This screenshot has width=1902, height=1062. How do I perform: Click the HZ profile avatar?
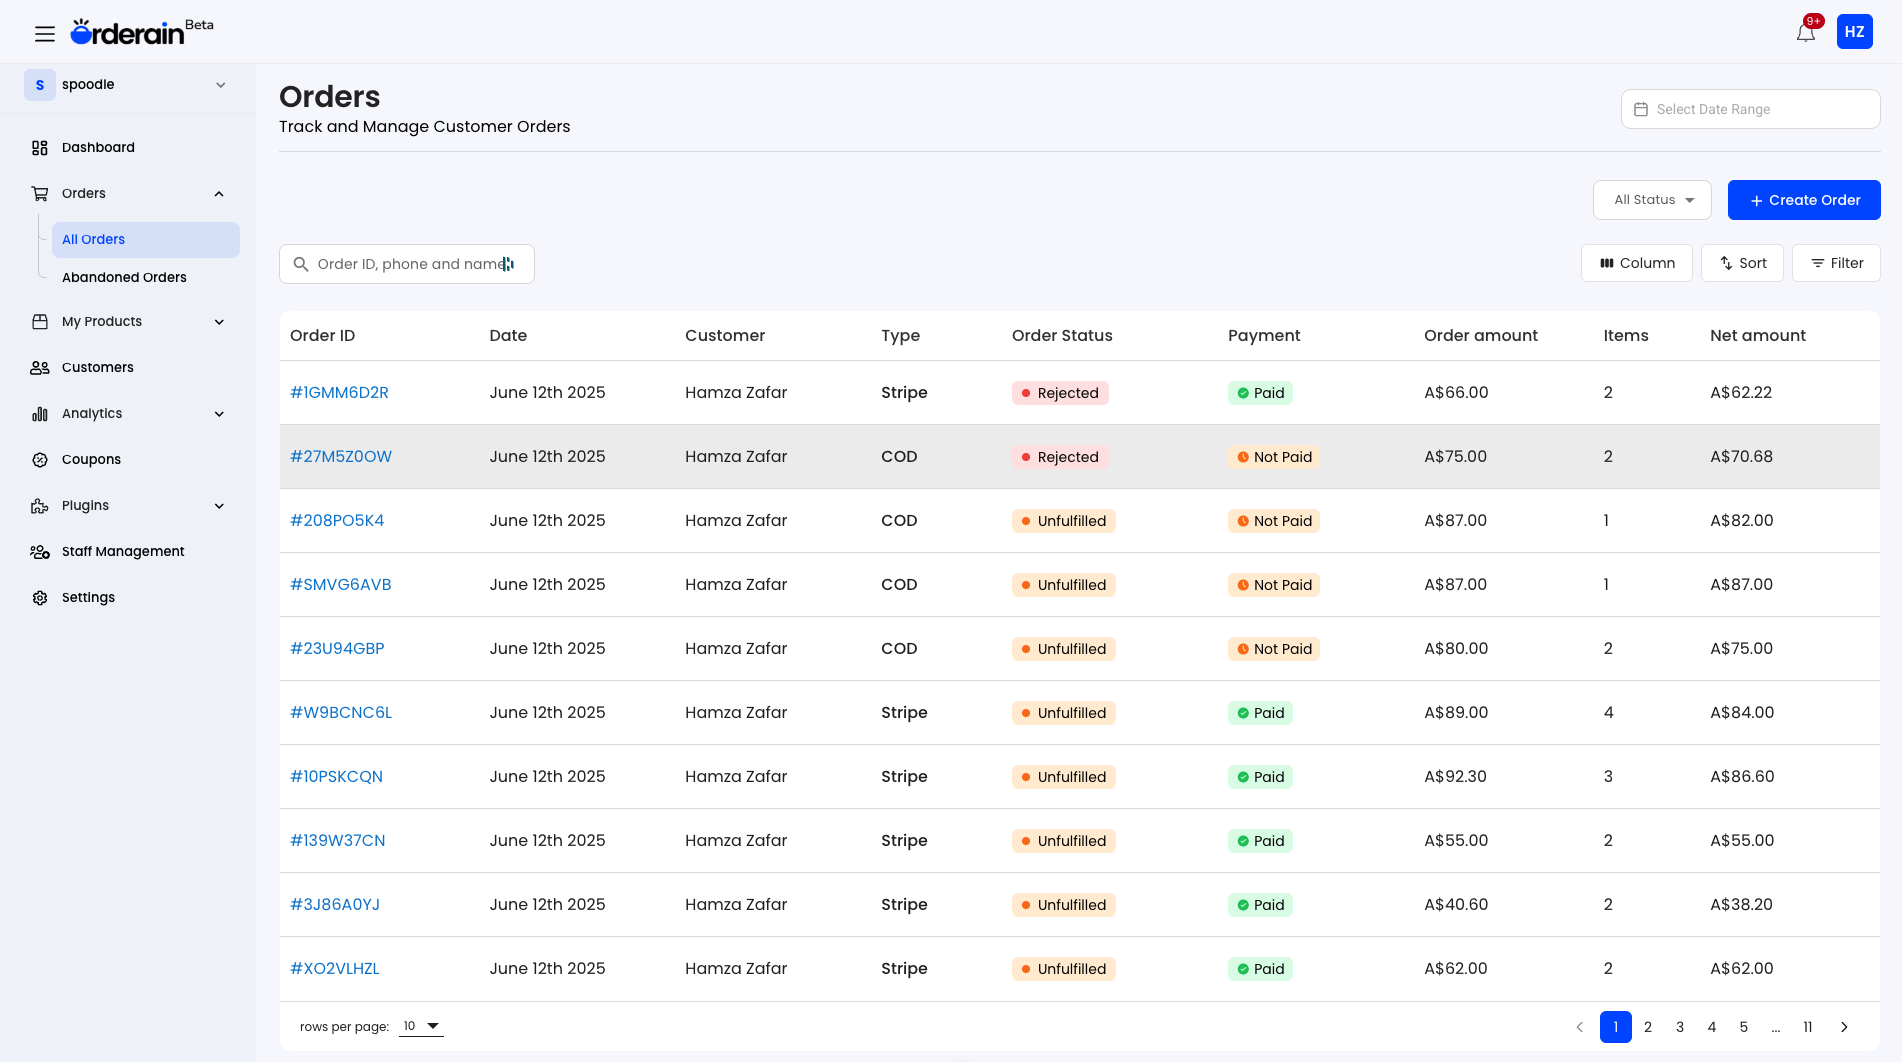click(x=1855, y=31)
